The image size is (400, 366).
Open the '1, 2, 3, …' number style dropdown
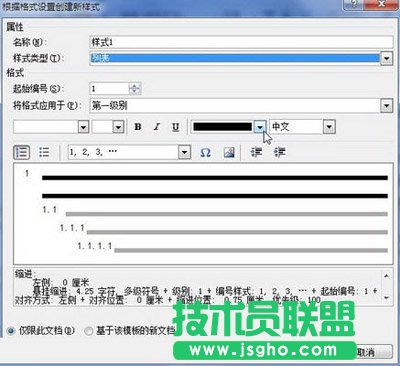[184, 152]
